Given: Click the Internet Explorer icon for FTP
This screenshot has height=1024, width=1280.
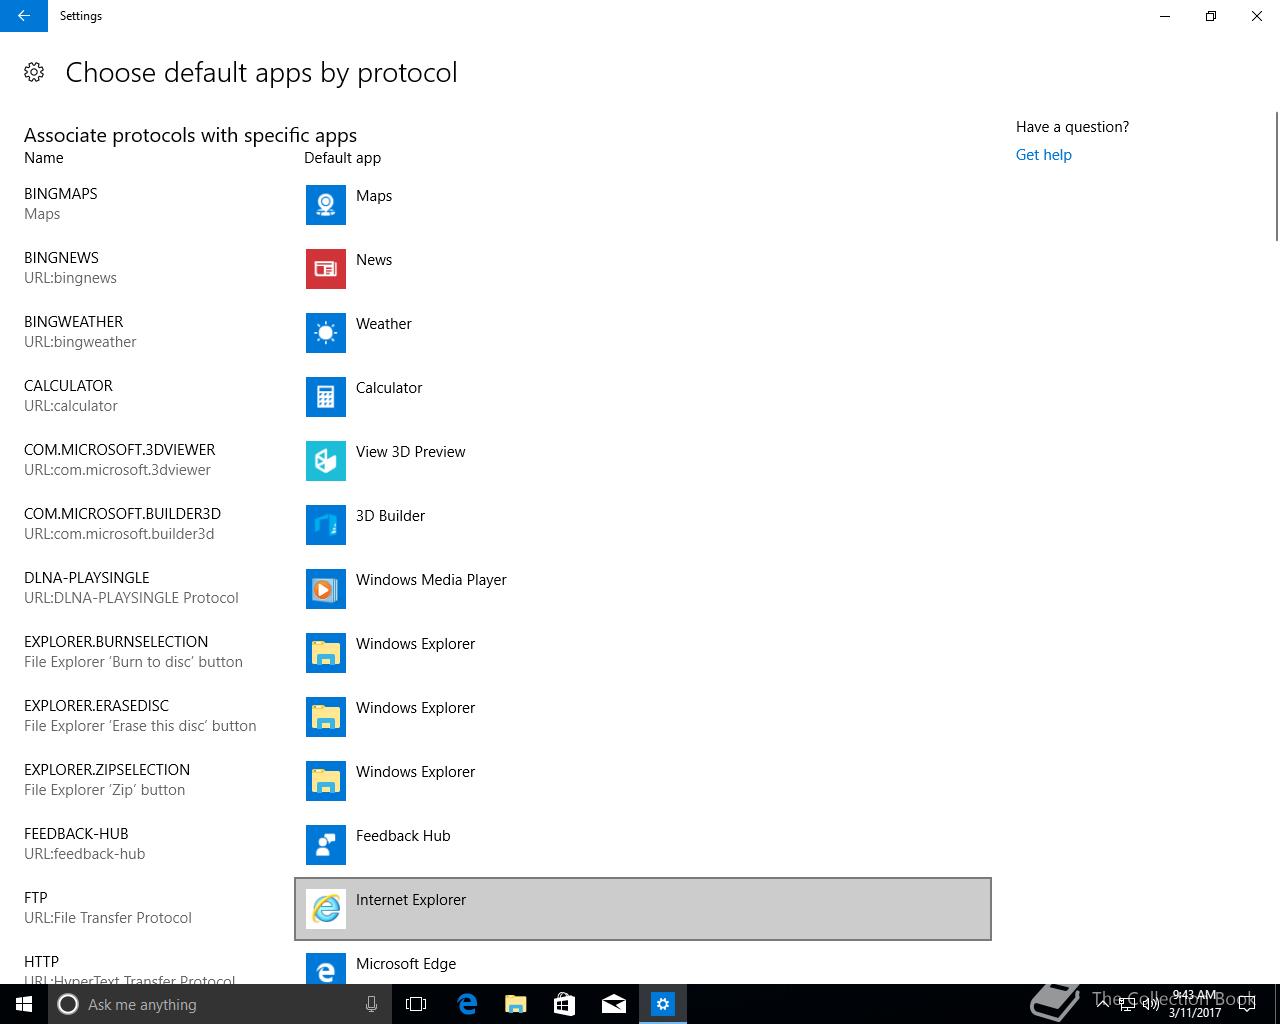Looking at the screenshot, I should tap(326, 909).
